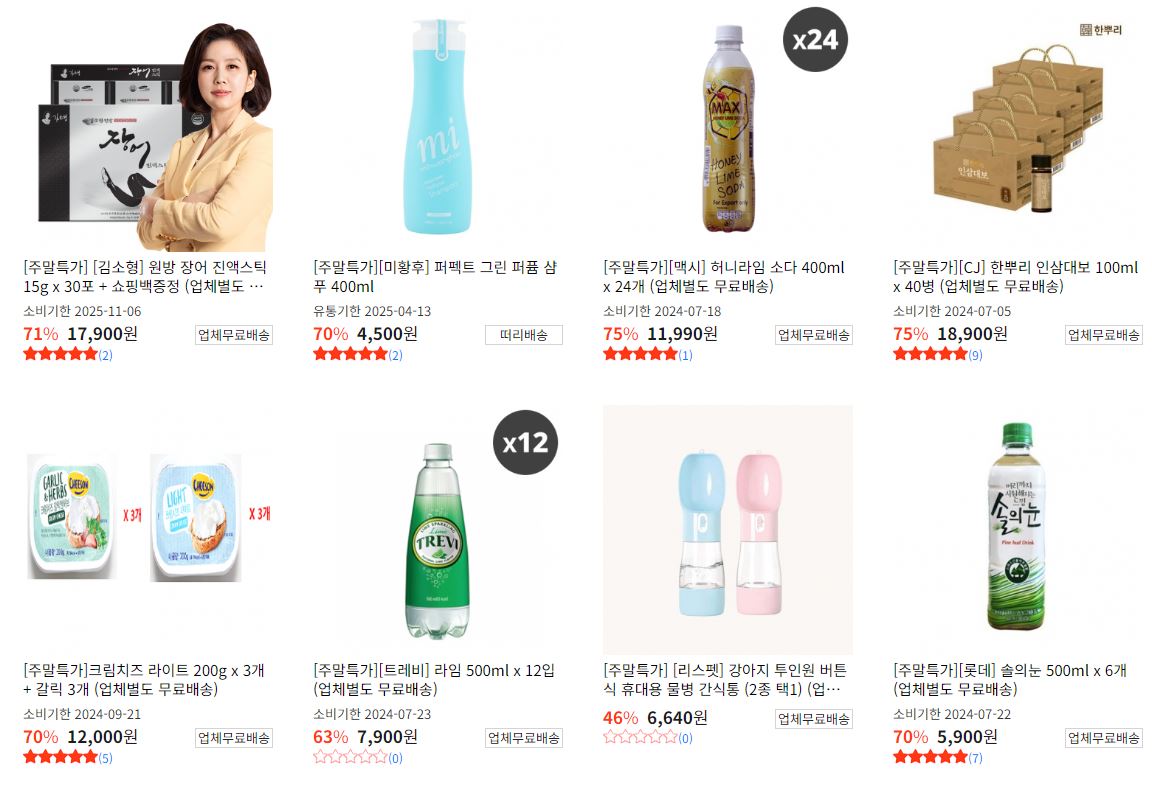This screenshot has width=1152, height=787.
Task: Open the eel extract stick product image
Action: click(148, 126)
